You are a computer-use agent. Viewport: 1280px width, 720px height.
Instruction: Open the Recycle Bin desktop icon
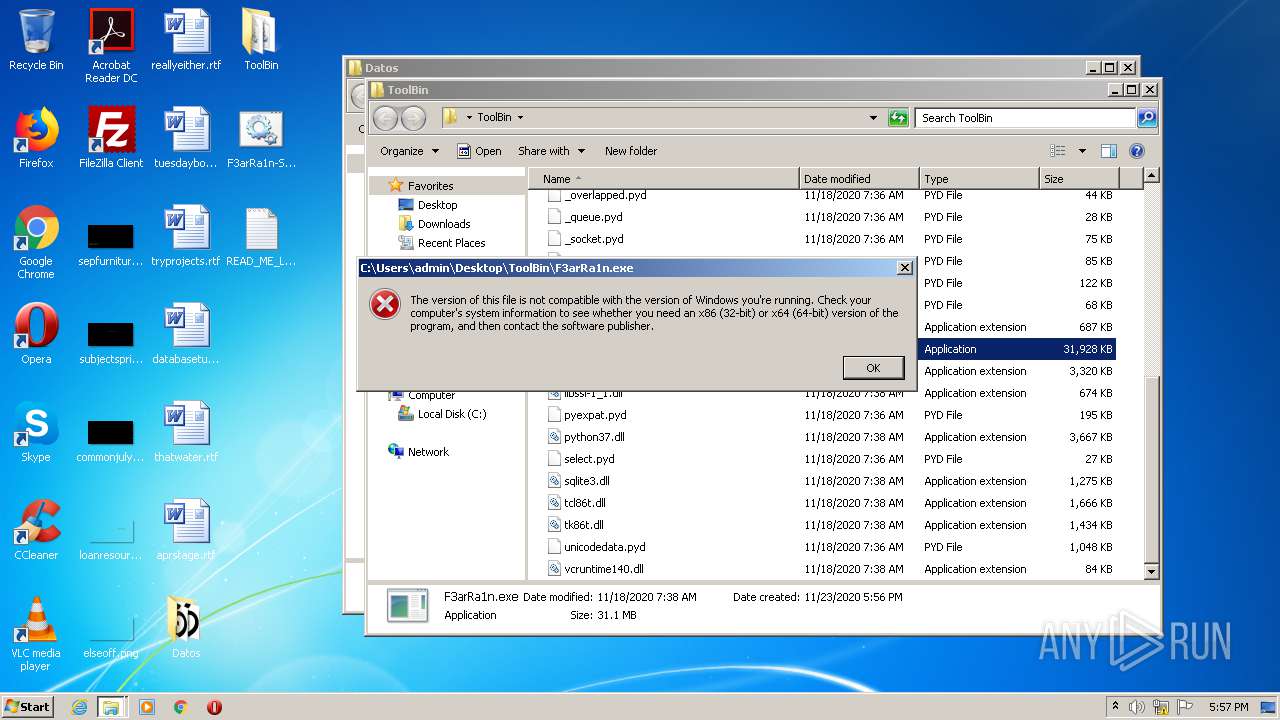click(36, 40)
